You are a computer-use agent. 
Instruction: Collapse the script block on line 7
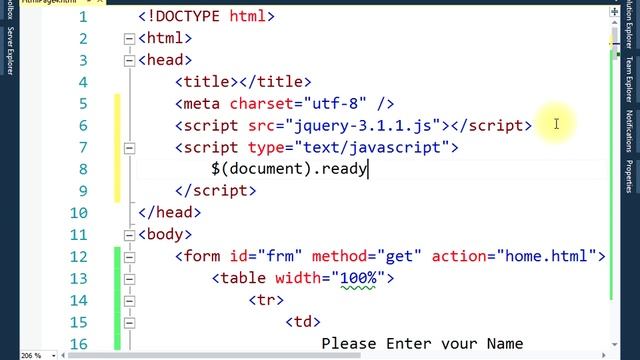tap(129, 148)
